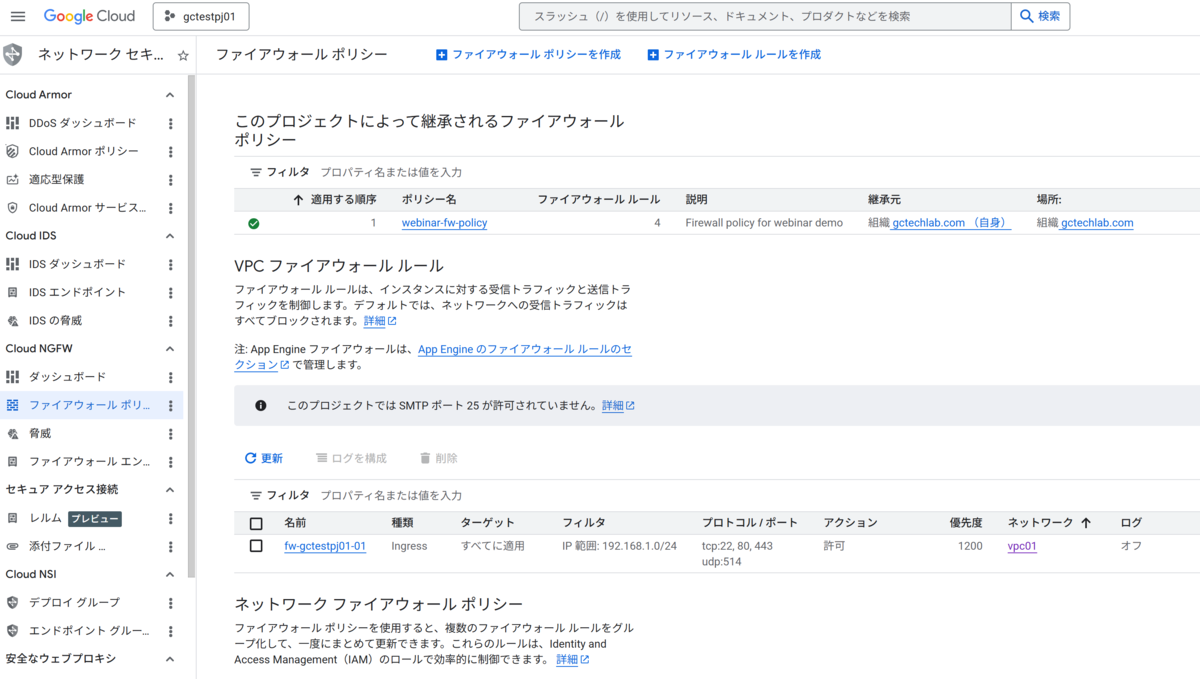Viewport: 1200px width, 679px height.
Task: Open IDS の脅威 sidebar item
Action: (55, 321)
